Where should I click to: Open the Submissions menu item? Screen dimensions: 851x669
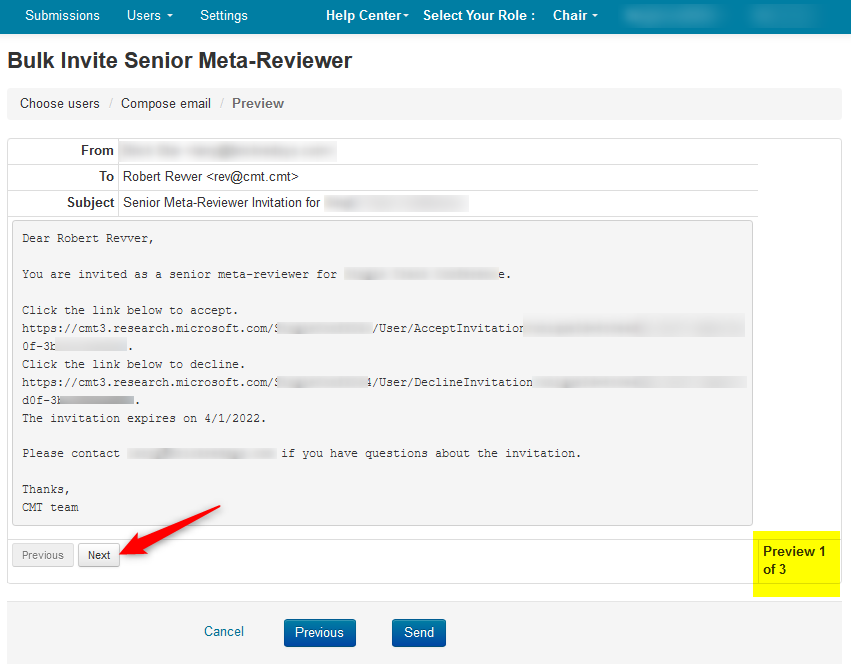(62, 15)
